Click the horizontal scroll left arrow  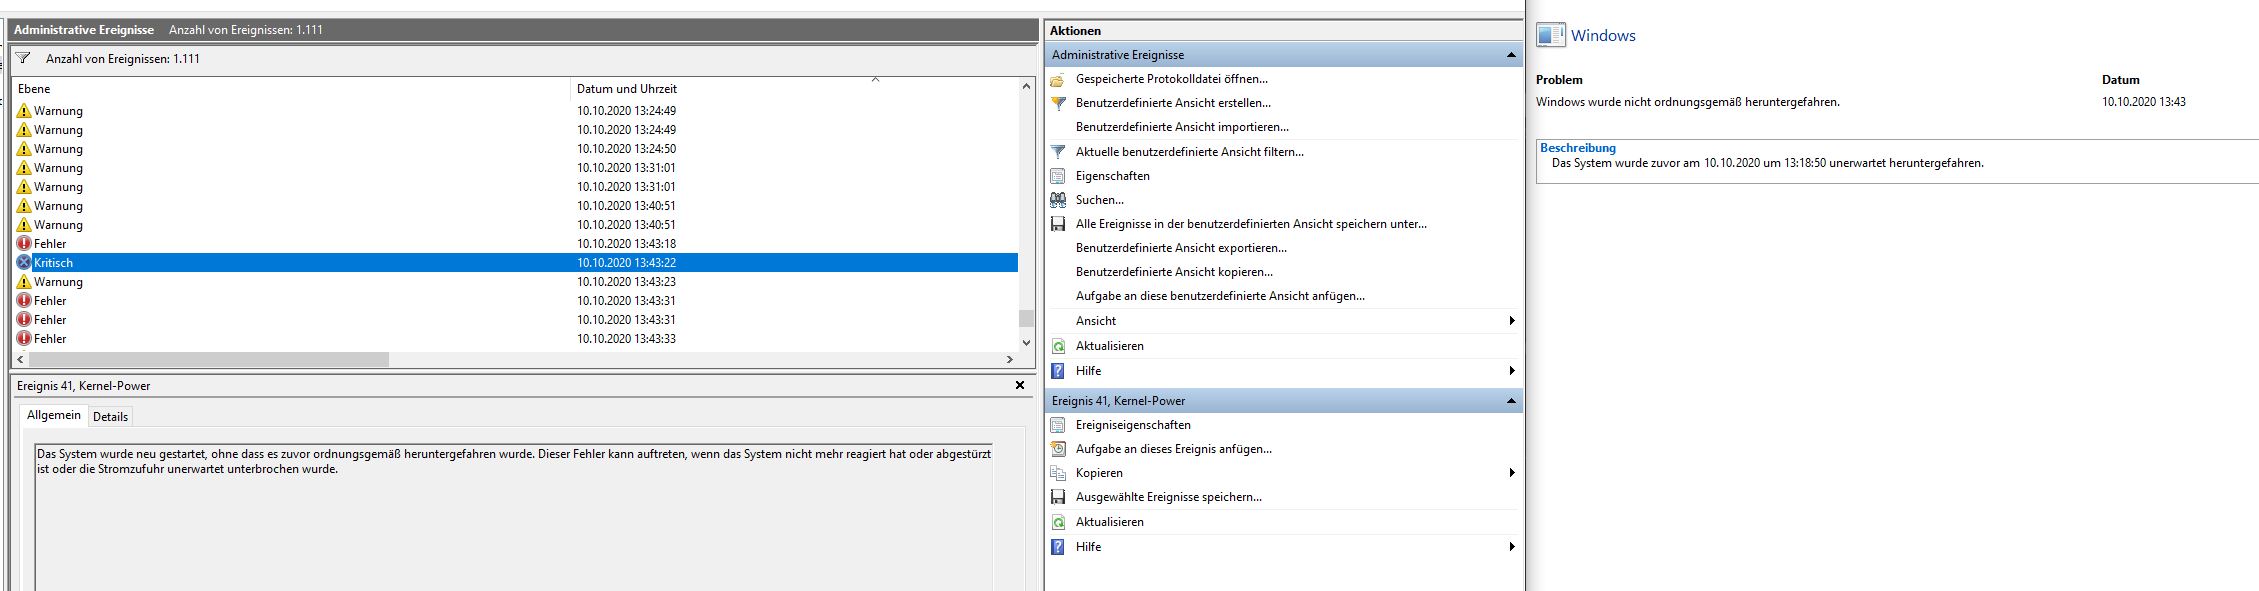coord(19,359)
